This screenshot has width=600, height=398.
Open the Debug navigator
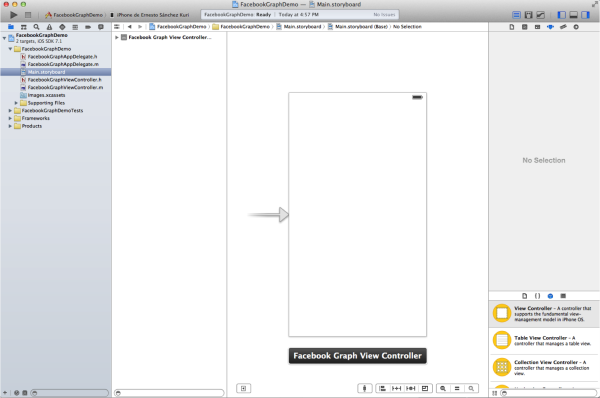click(x=75, y=27)
